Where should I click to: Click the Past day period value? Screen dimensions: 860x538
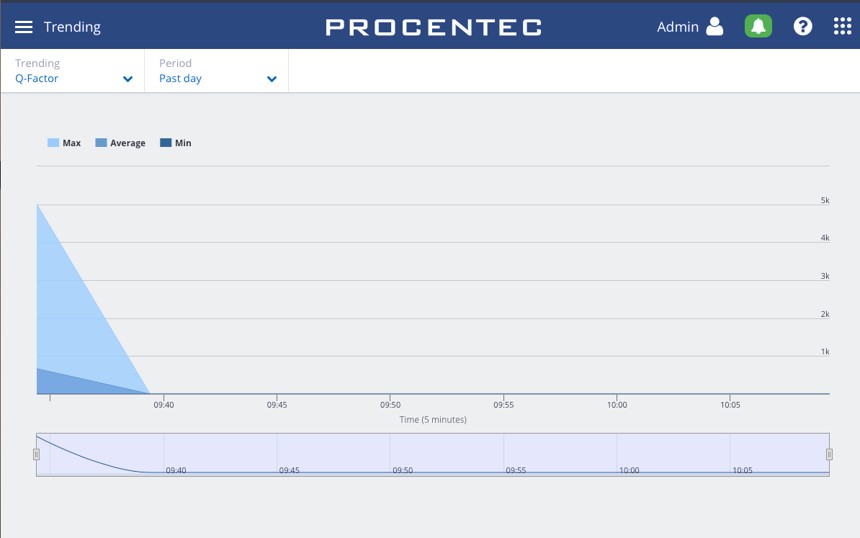coord(180,78)
